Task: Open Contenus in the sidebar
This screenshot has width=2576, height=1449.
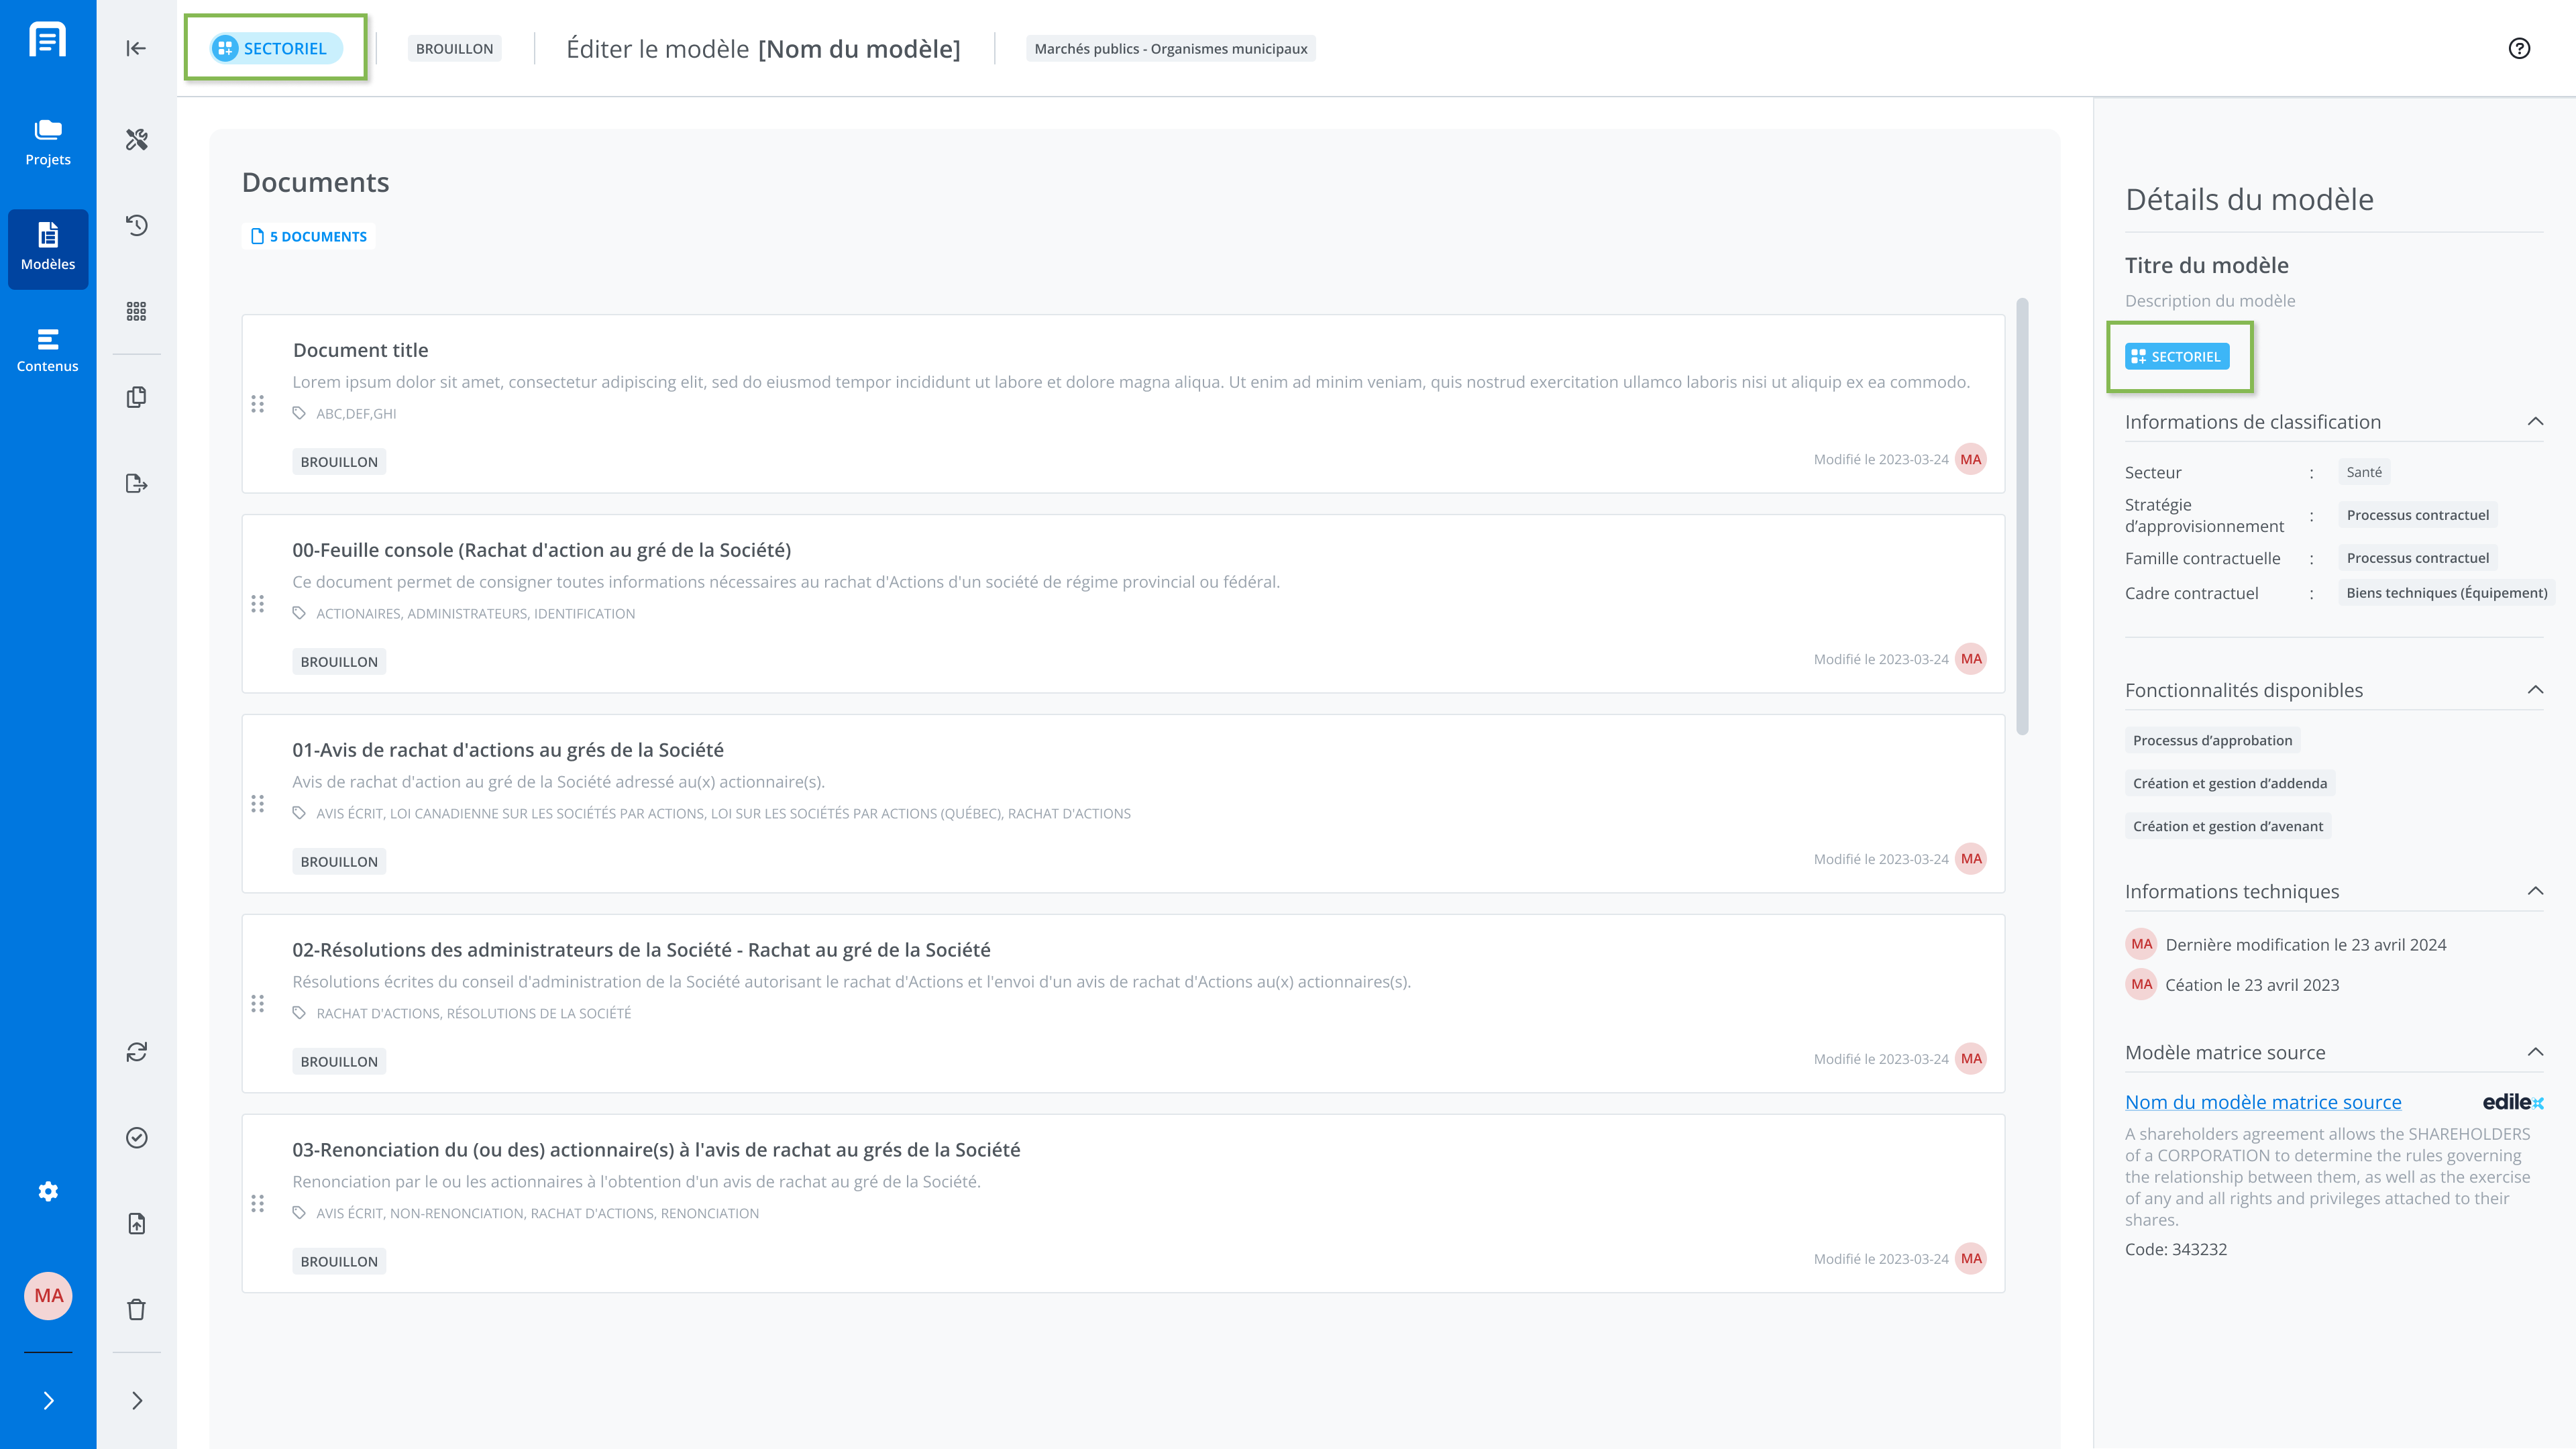Action: (48, 350)
